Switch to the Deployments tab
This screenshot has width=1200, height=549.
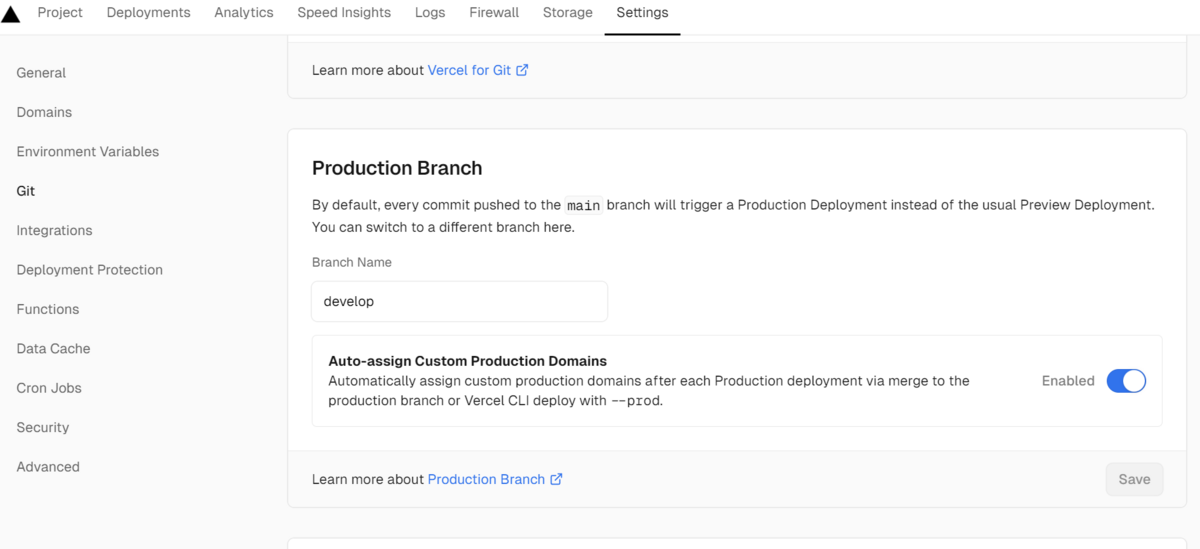point(148,13)
